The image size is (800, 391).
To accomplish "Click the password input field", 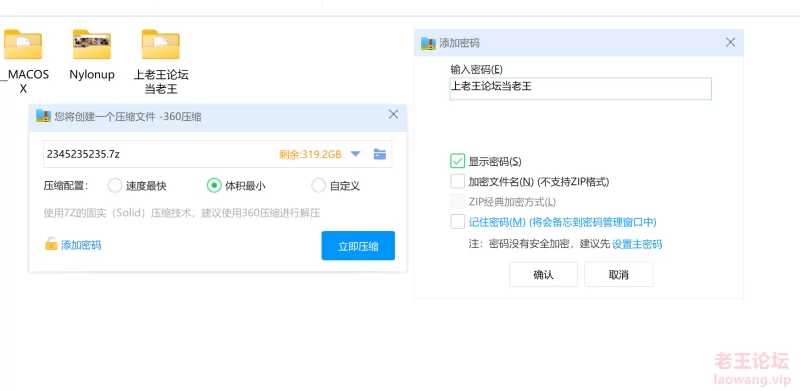I will click(581, 89).
